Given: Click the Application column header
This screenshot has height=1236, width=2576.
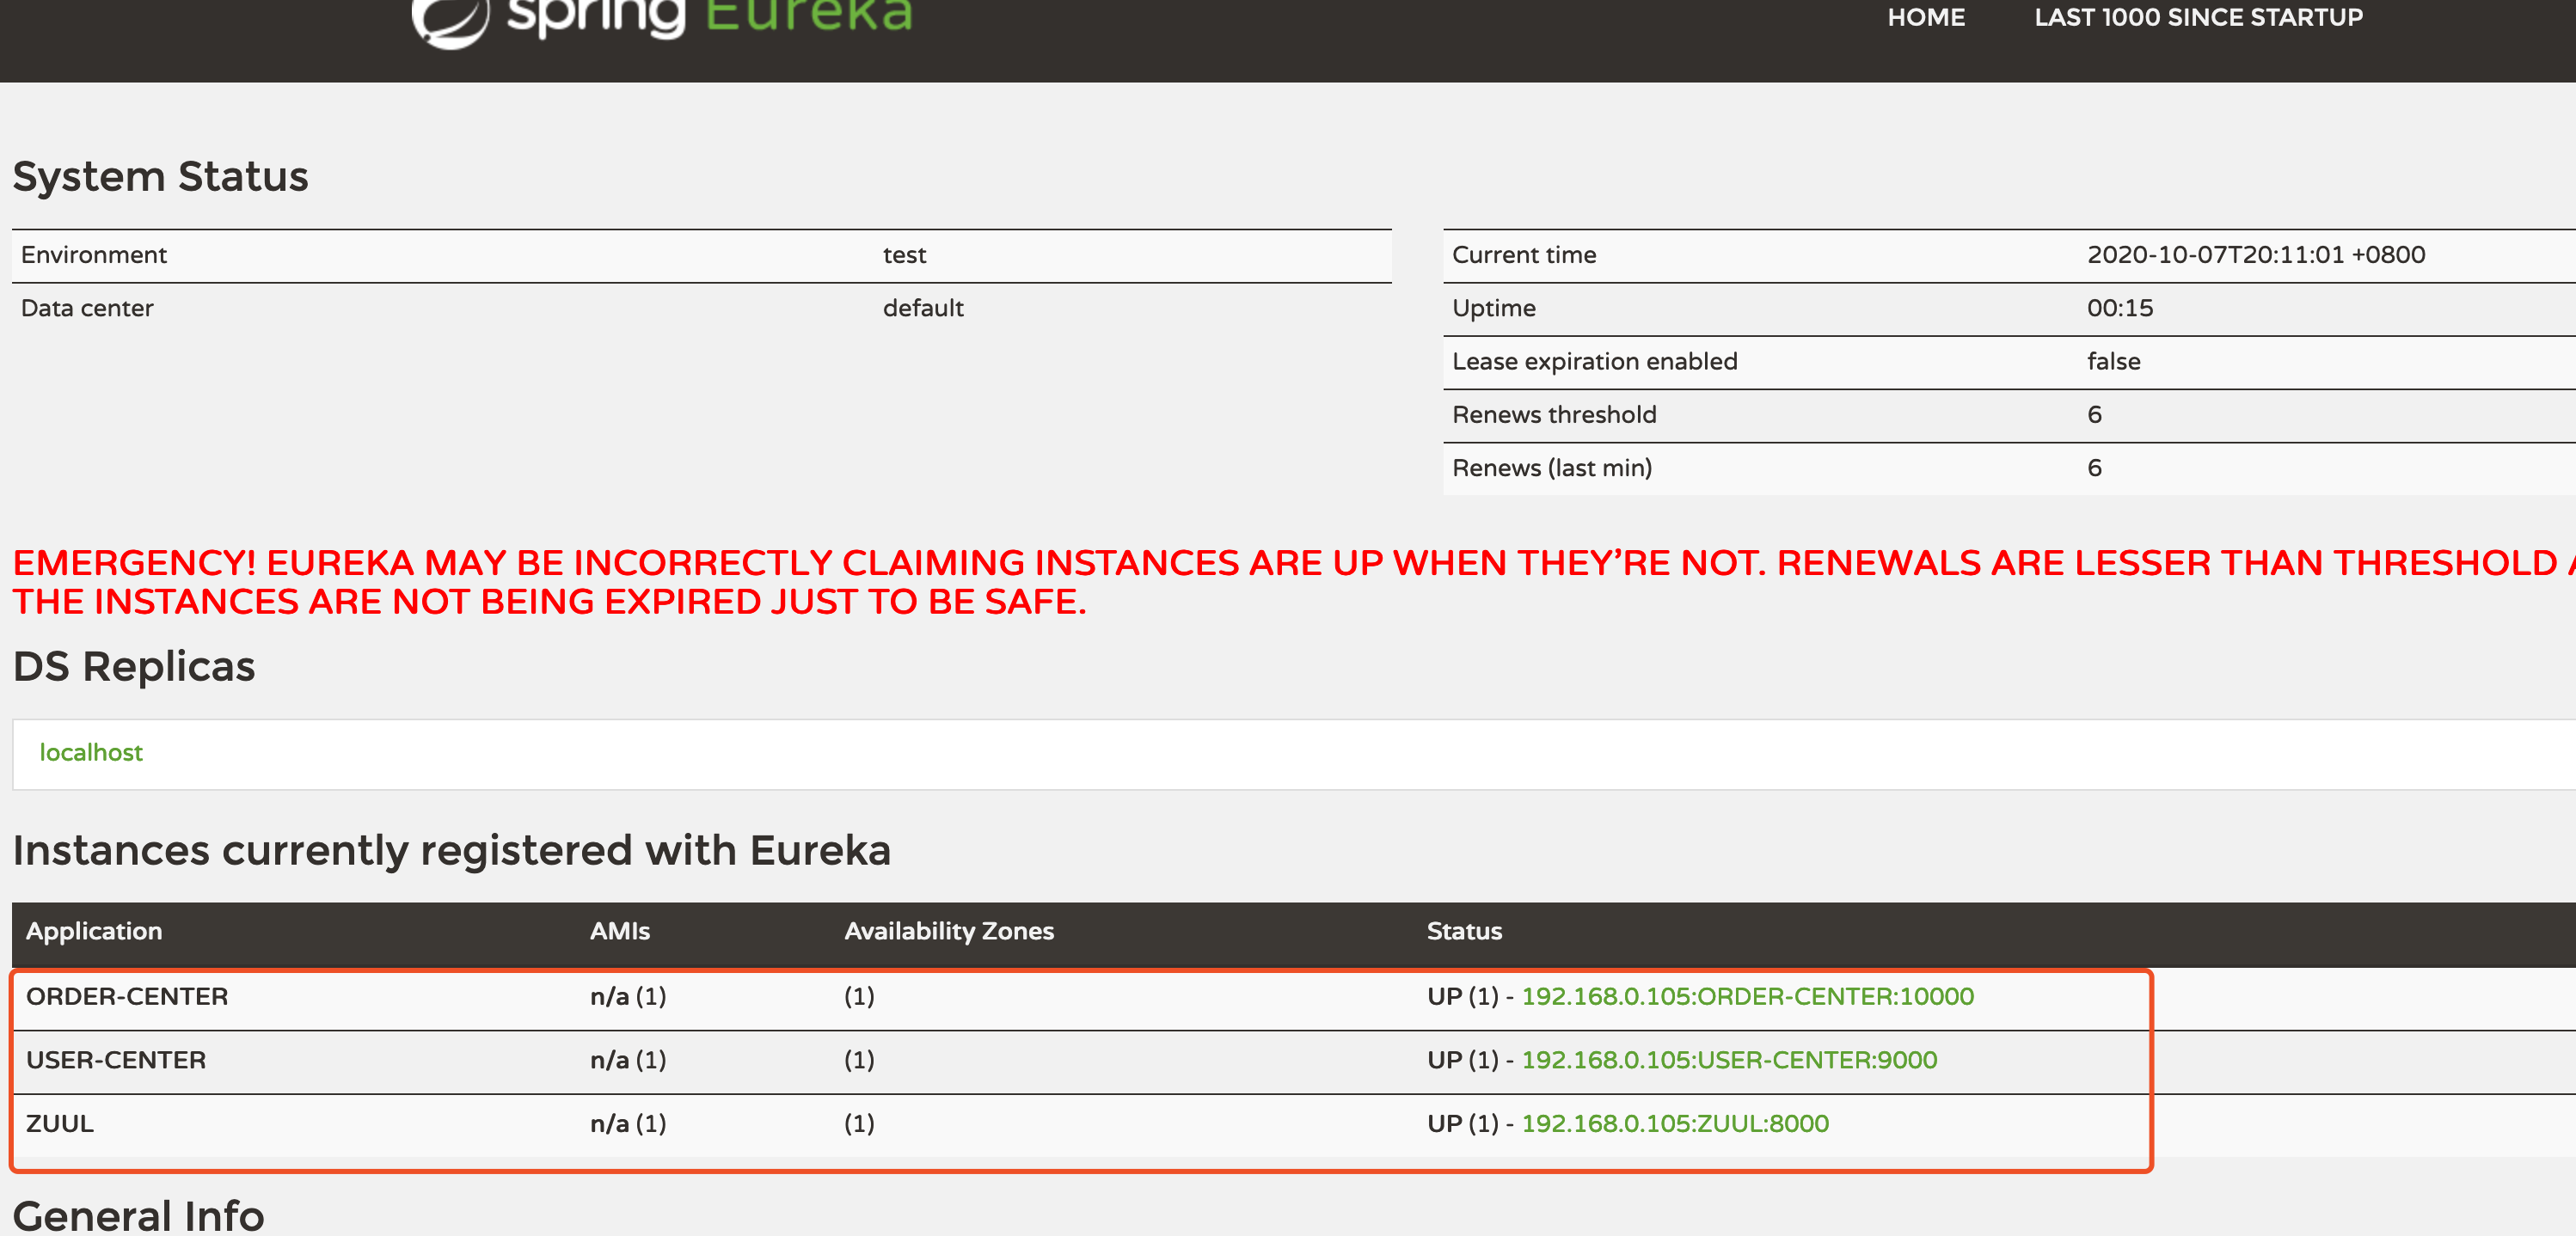Looking at the screenshot, I should [94, 931].
